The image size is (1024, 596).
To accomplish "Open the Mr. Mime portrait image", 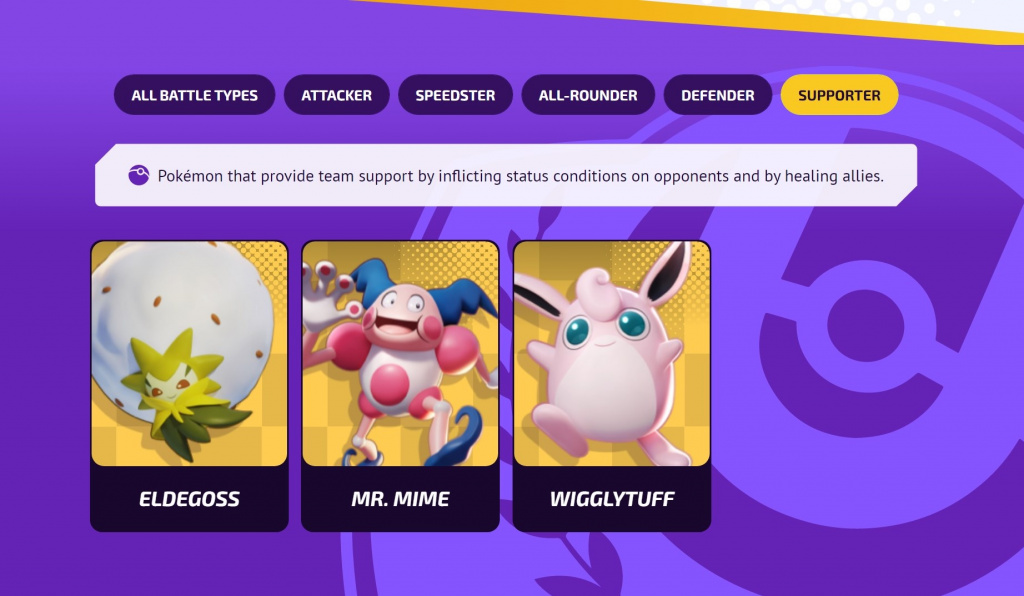I will coord(400,353).
